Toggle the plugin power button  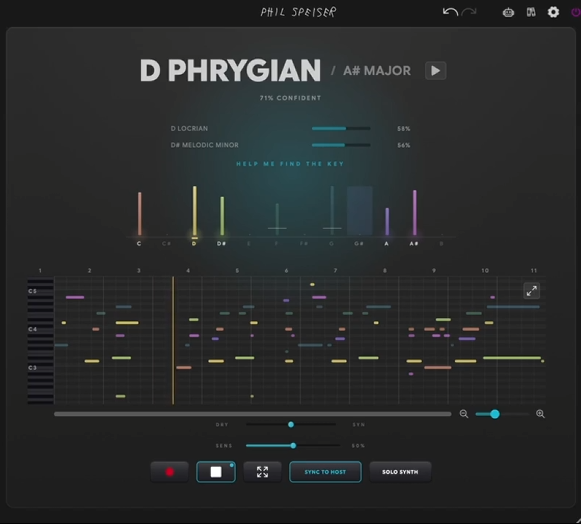pos(576,12)
